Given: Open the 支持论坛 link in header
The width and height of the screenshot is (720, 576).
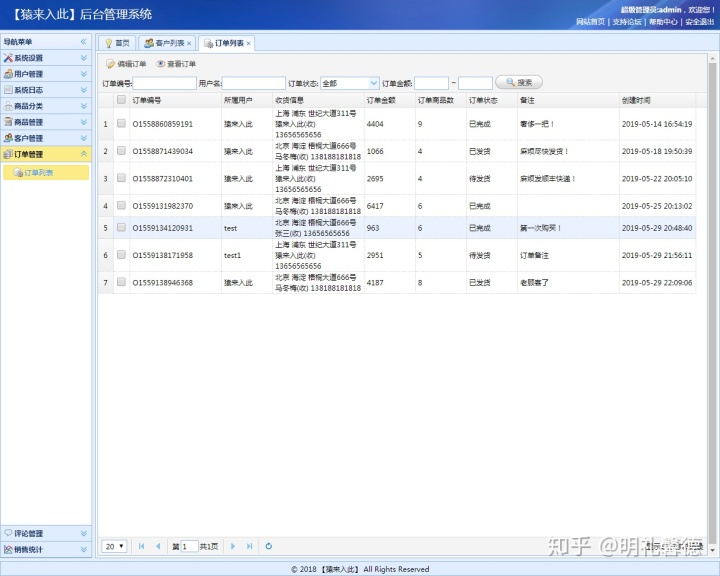Looking at the screenshot, I should tap(627, 22).
